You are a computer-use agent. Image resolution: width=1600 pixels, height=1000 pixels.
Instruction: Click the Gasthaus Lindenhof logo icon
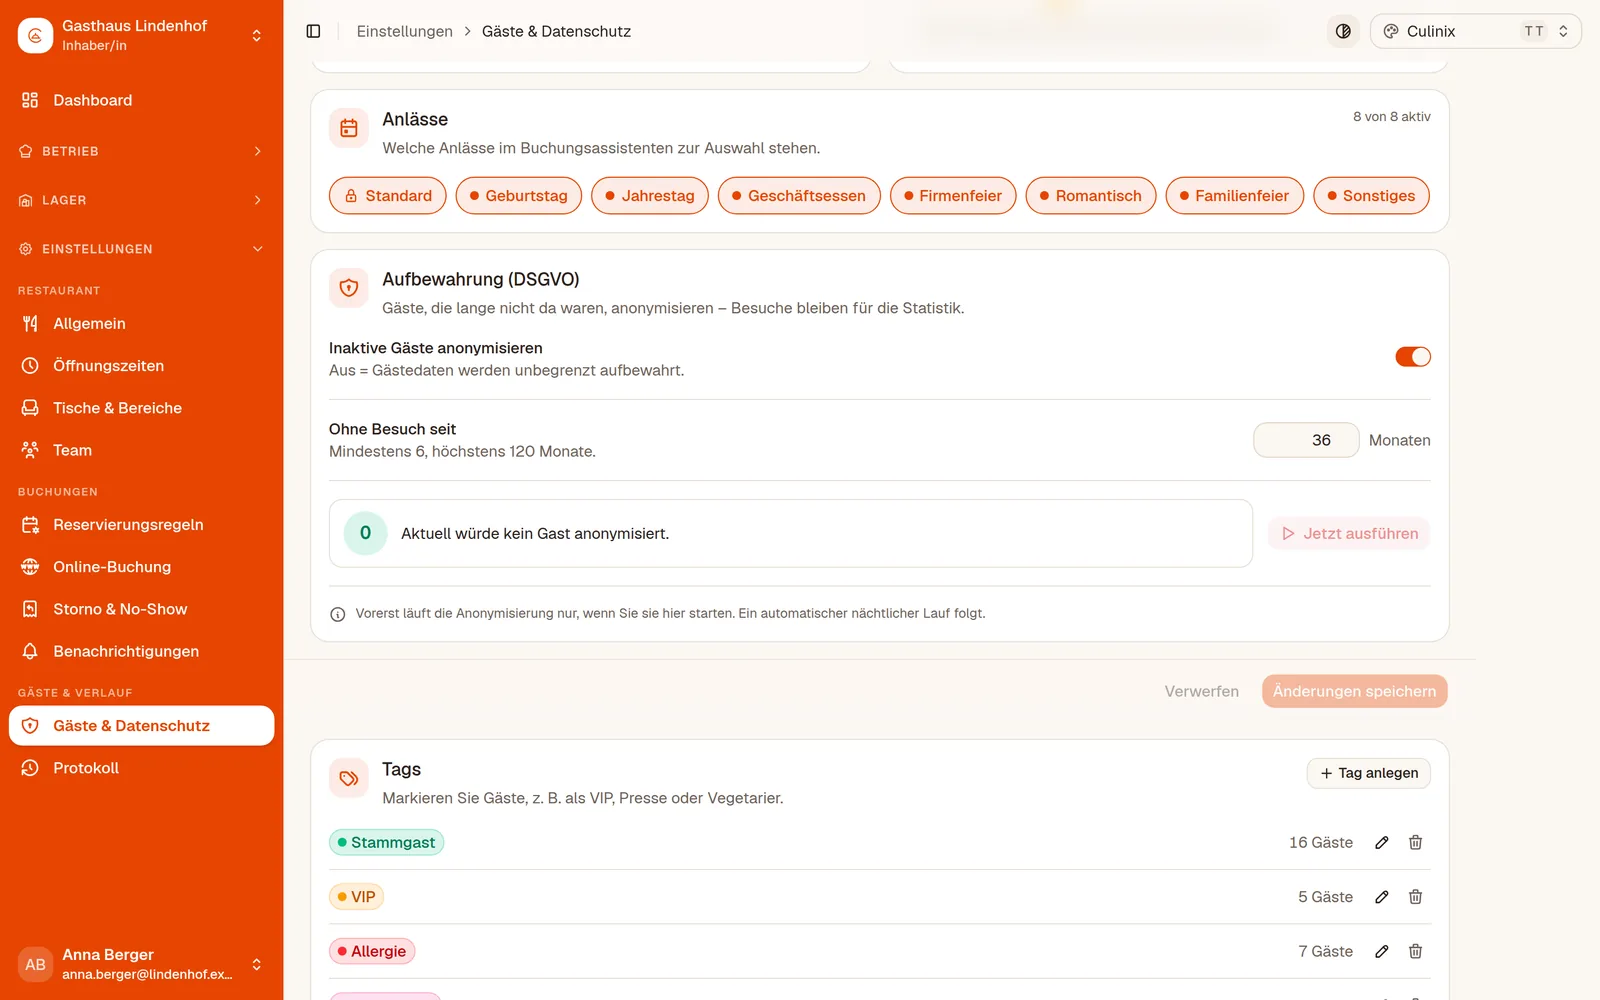pos(35,35)
